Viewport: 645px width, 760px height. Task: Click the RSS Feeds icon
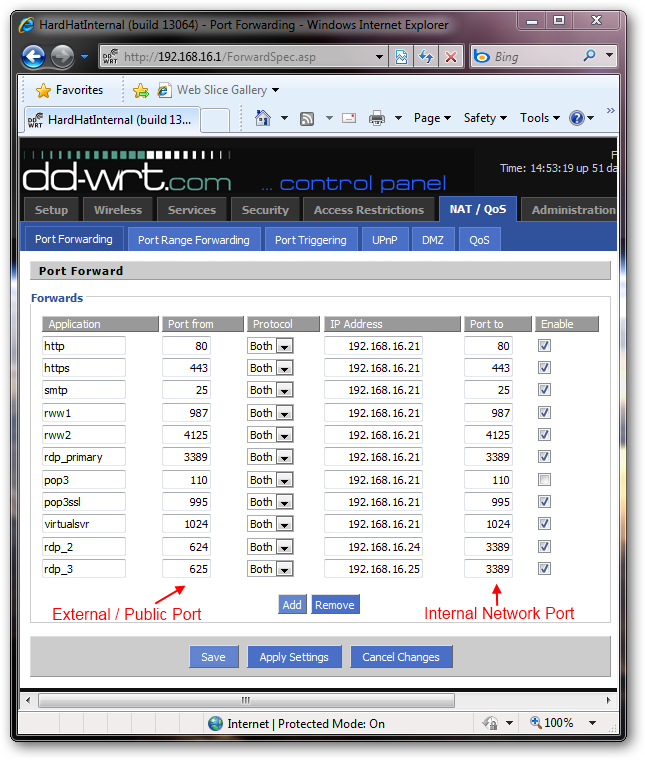(307, 118)
